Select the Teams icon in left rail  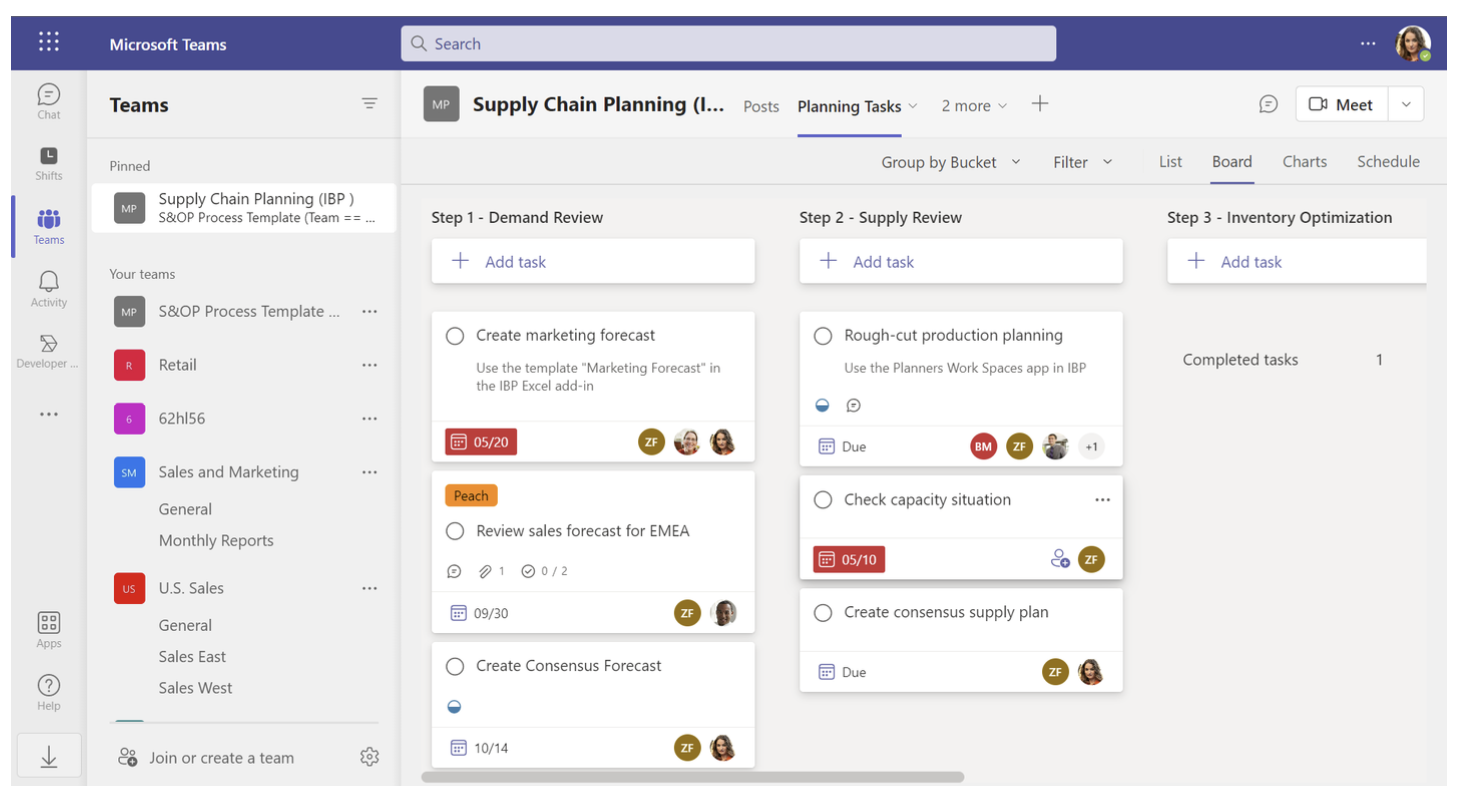tap(49, 226)
